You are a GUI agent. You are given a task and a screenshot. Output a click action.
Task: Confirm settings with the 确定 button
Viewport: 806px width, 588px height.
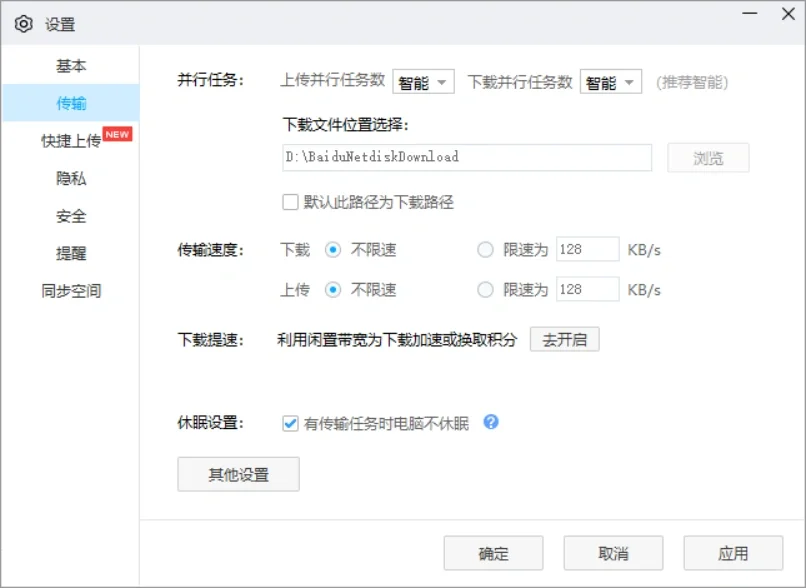pyautogui.click(x=493, y=552)
